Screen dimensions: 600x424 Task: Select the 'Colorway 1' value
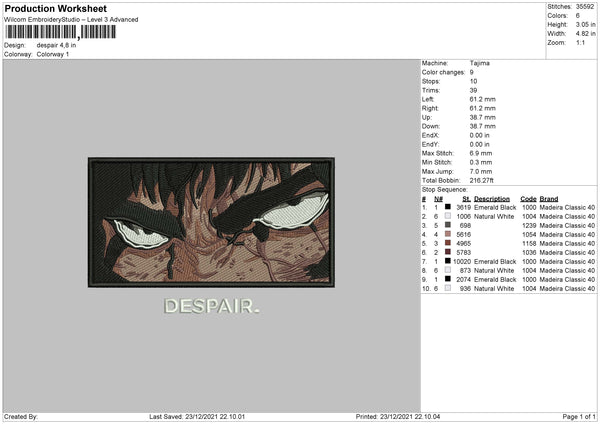tap(53, 54)
